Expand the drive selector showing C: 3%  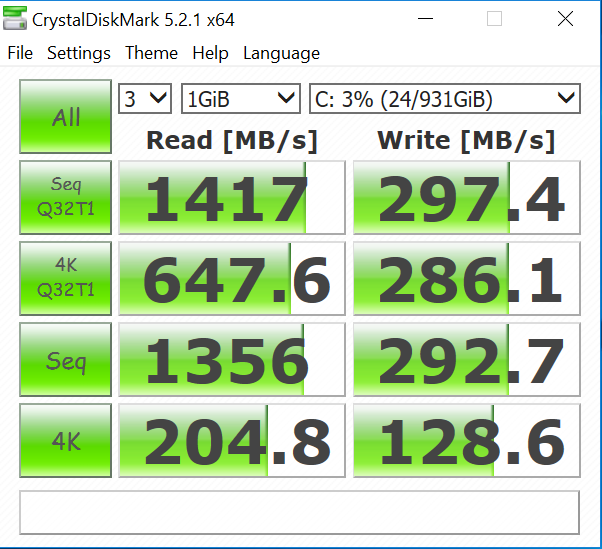tap(445, 99)
